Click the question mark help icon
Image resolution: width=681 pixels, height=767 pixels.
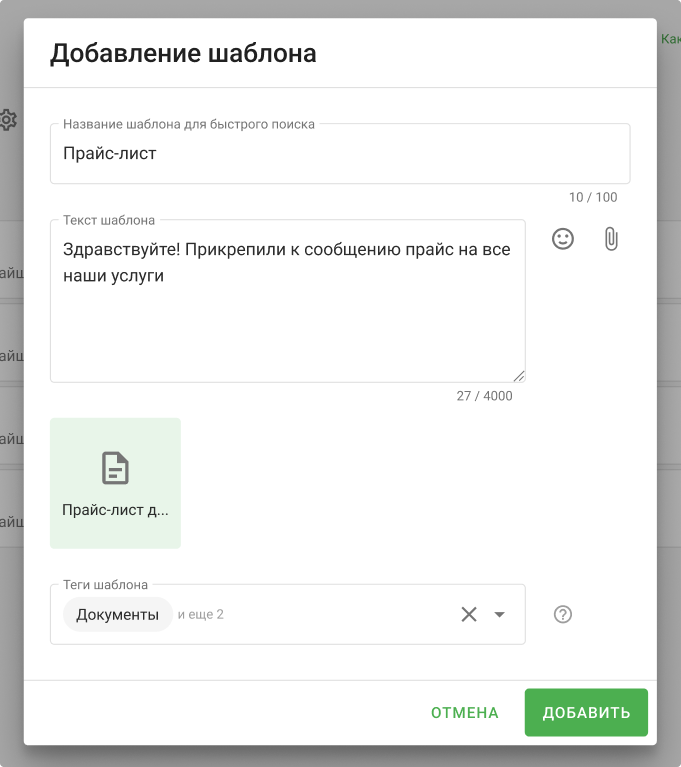[563, 614]
